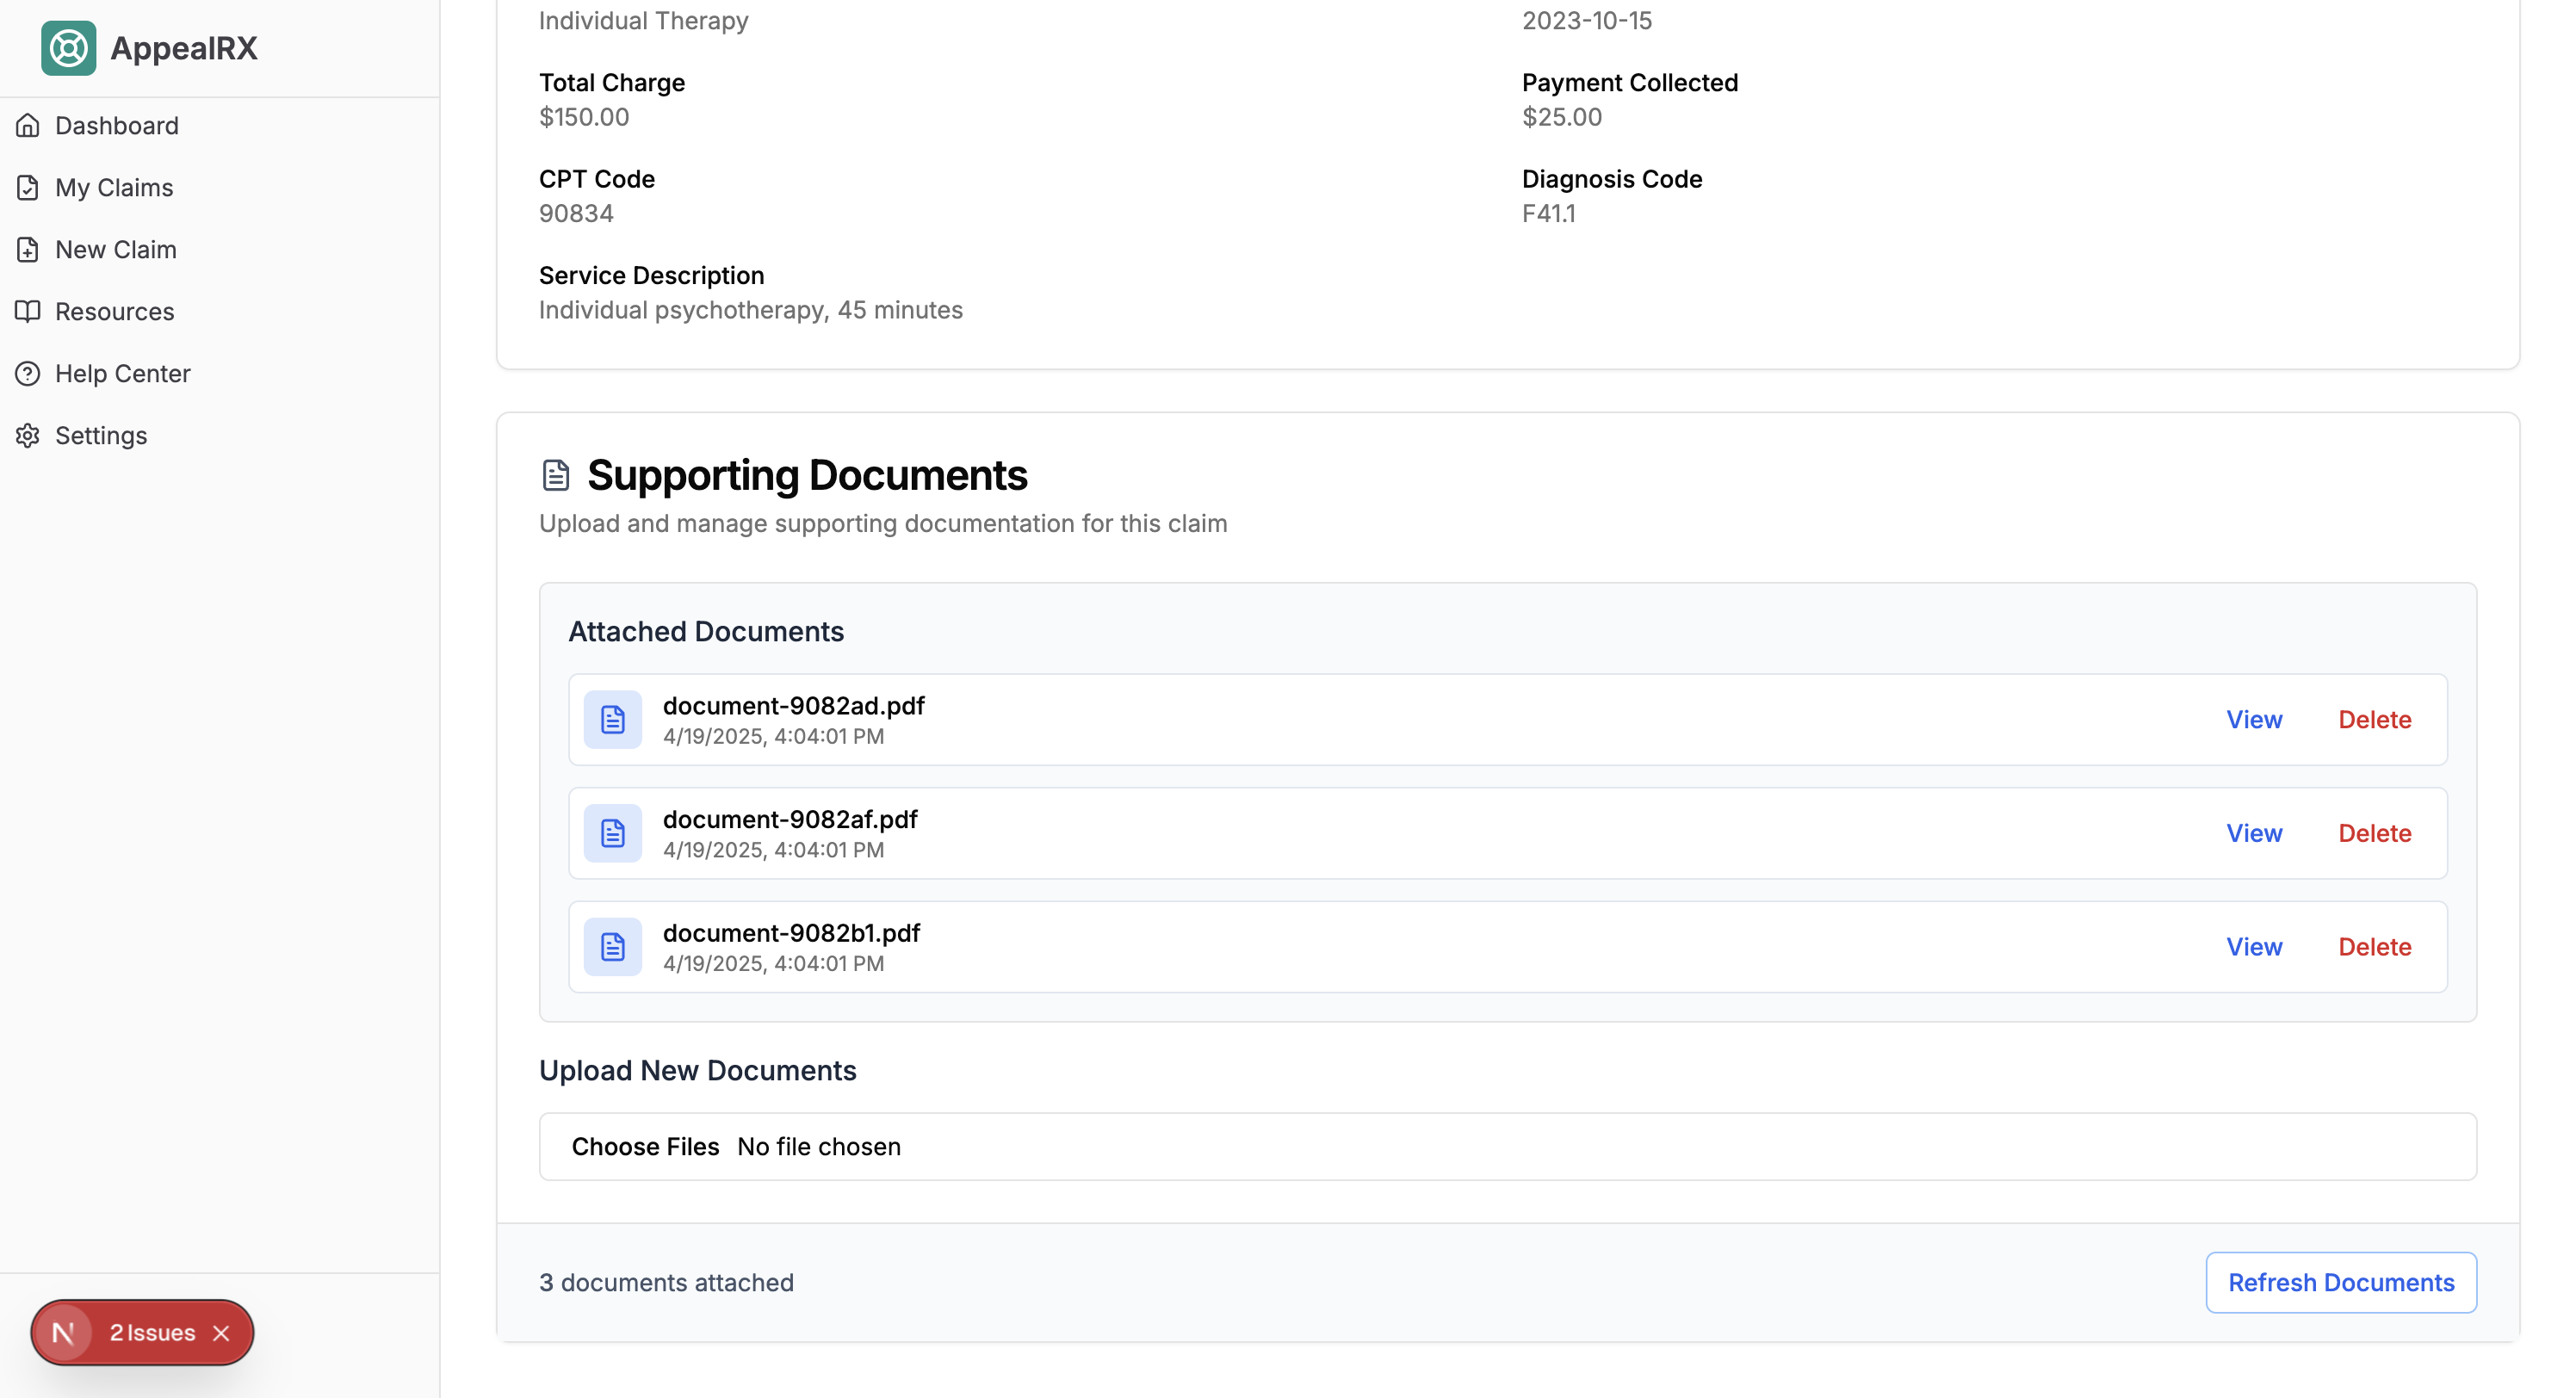The width and height of the screenshot is (2576, 1398).
Task: Click the document-9082ad.pdf file icon
Action: click(x=612, y=720)
